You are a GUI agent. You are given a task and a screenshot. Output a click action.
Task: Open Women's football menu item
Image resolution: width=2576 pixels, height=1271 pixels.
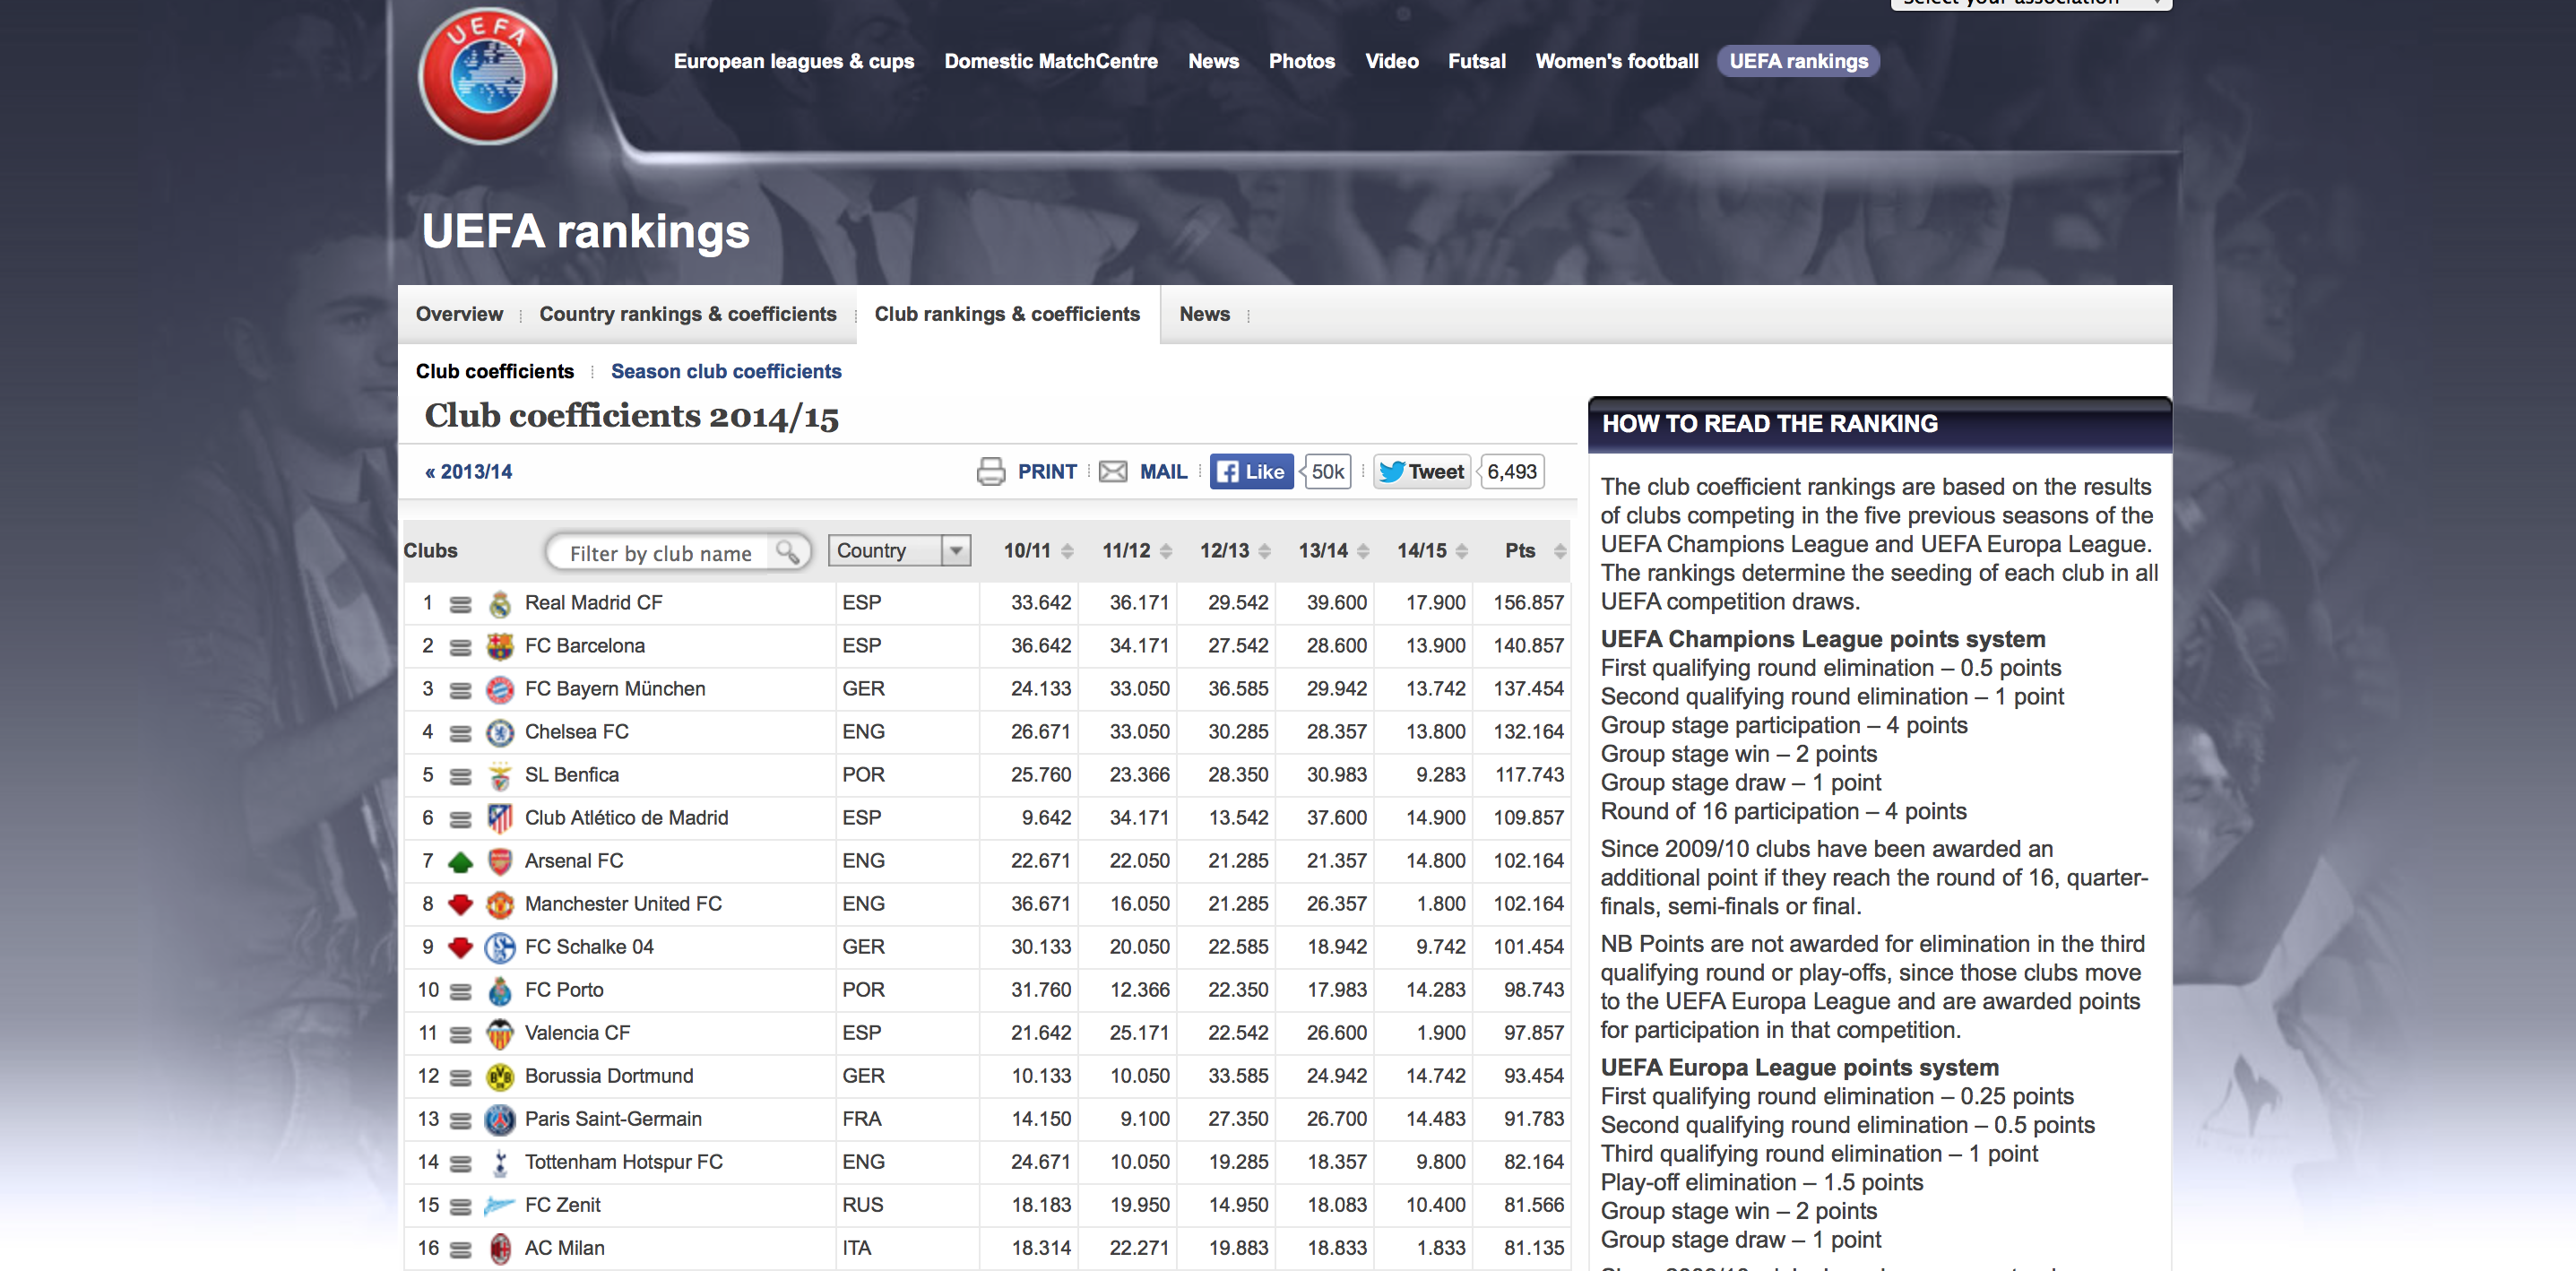coord(1616,61)
